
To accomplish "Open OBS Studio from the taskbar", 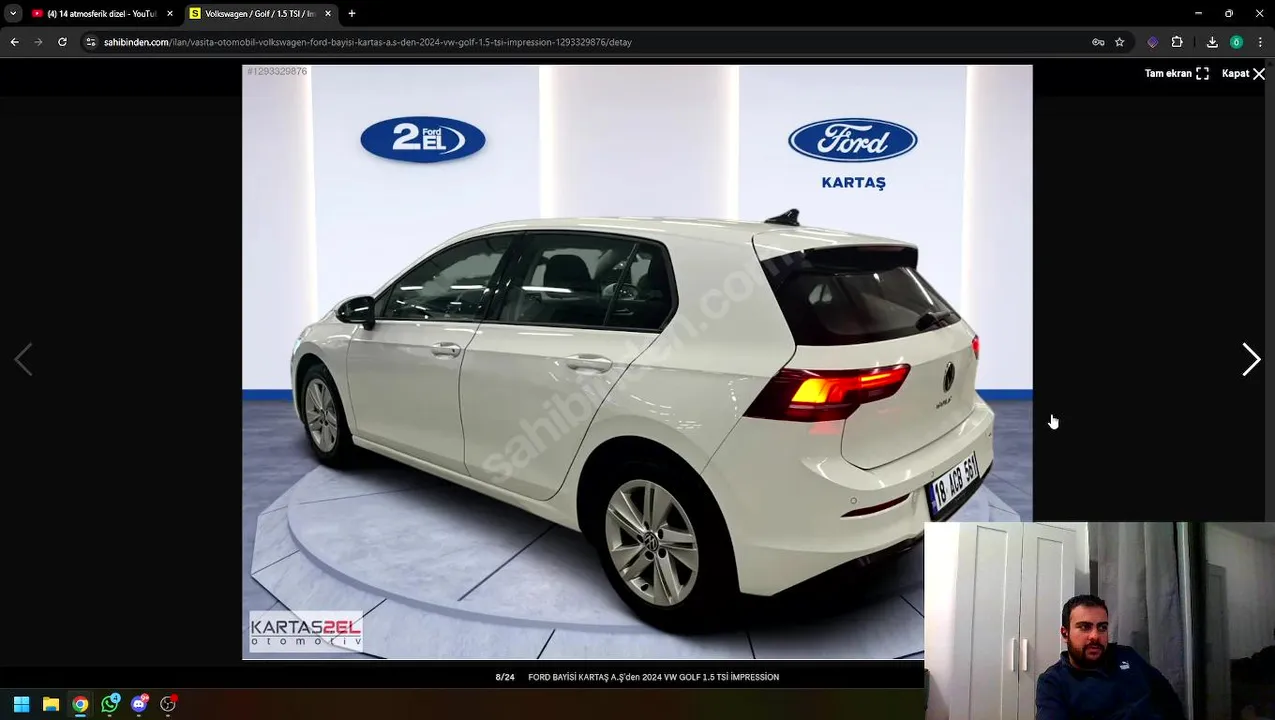I will point(168,704).
